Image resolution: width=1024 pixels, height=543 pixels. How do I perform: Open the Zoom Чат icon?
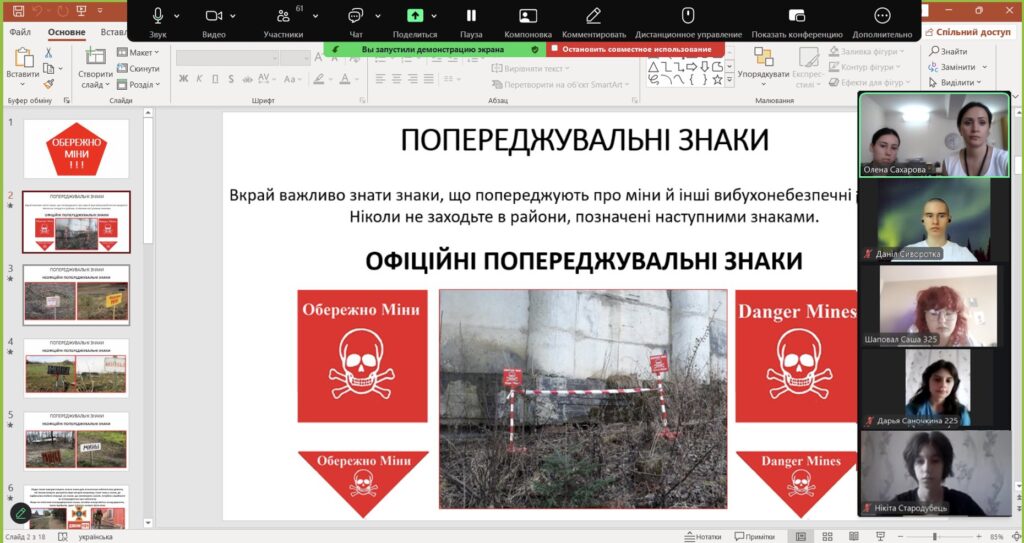(355, 16)
